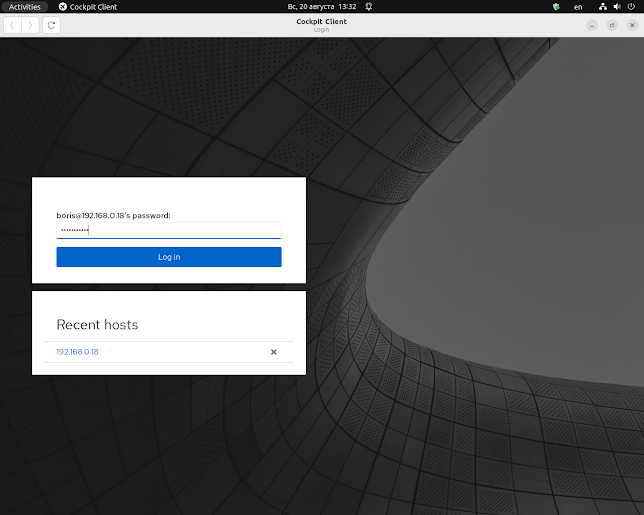Screen dimensions: 644x515
Task: Click the notification bell icon
Action: pyautogui.click(x=369, y=7)
